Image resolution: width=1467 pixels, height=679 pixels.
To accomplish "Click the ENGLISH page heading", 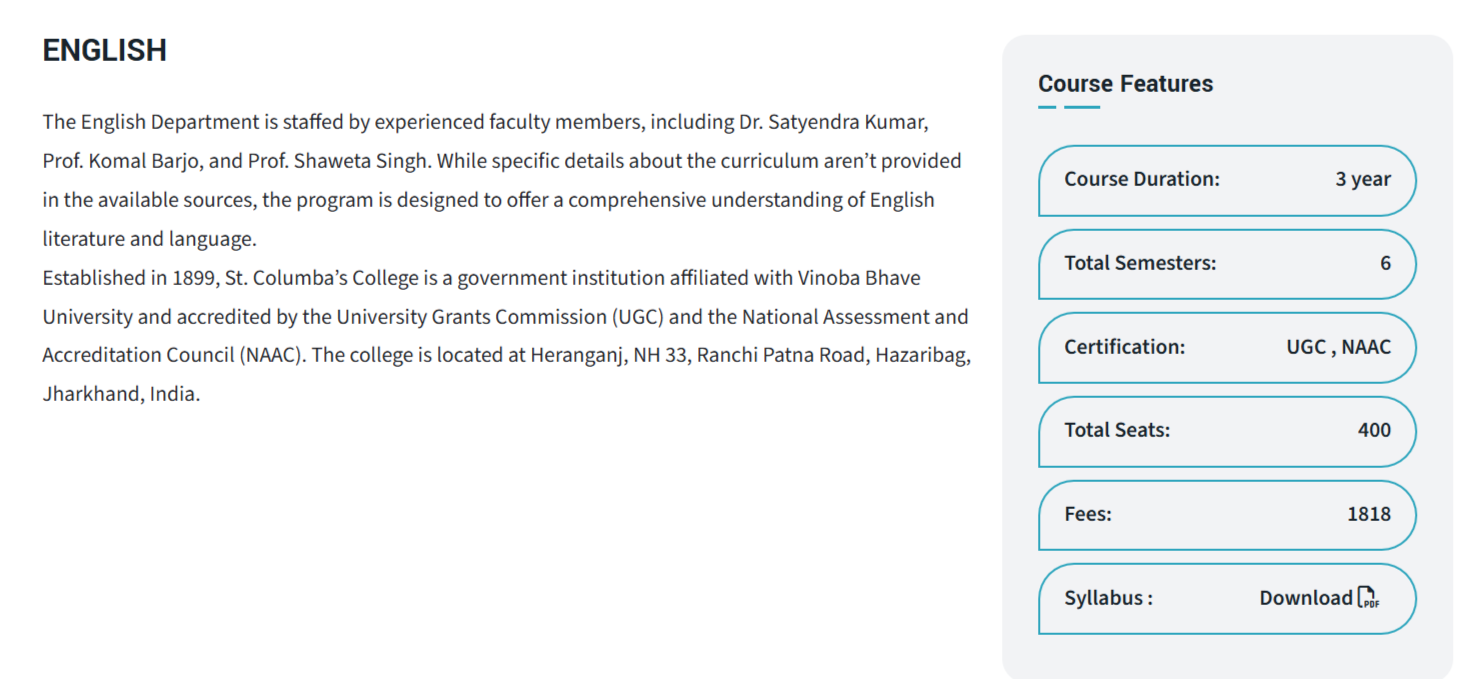I will click(104, 50).
